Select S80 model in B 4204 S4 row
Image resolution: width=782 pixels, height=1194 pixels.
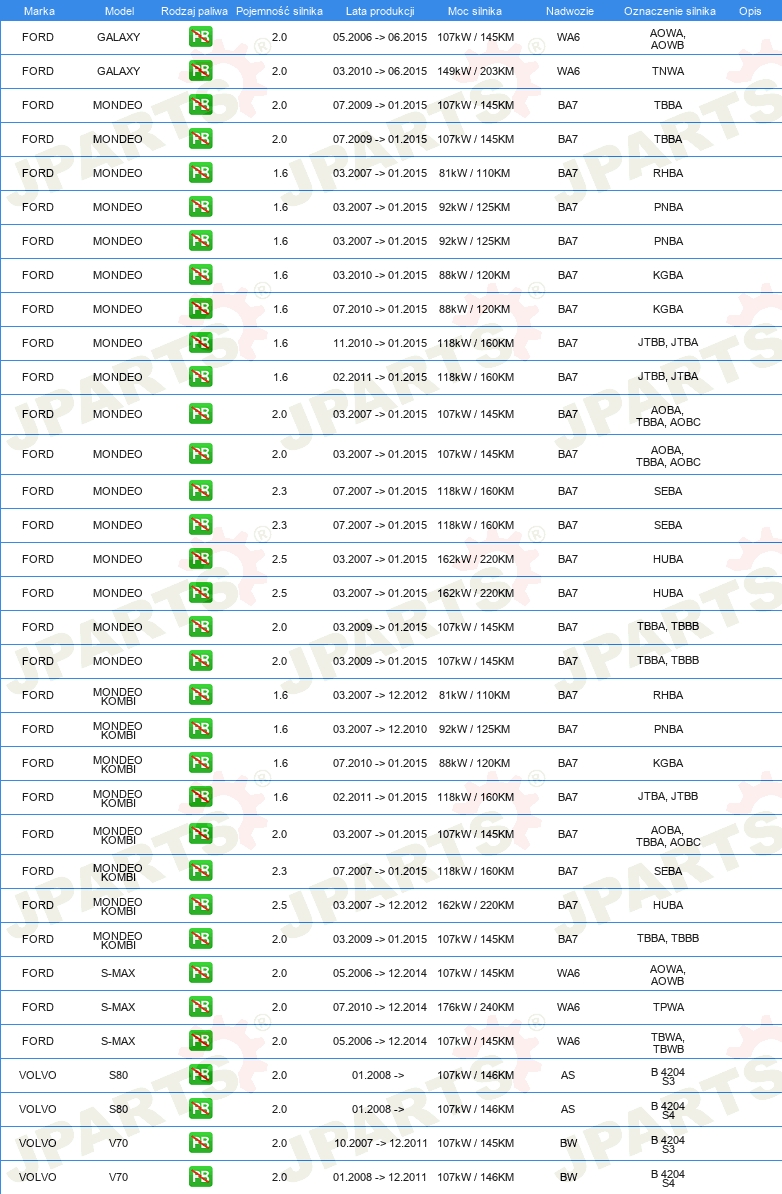[118, 1109]
